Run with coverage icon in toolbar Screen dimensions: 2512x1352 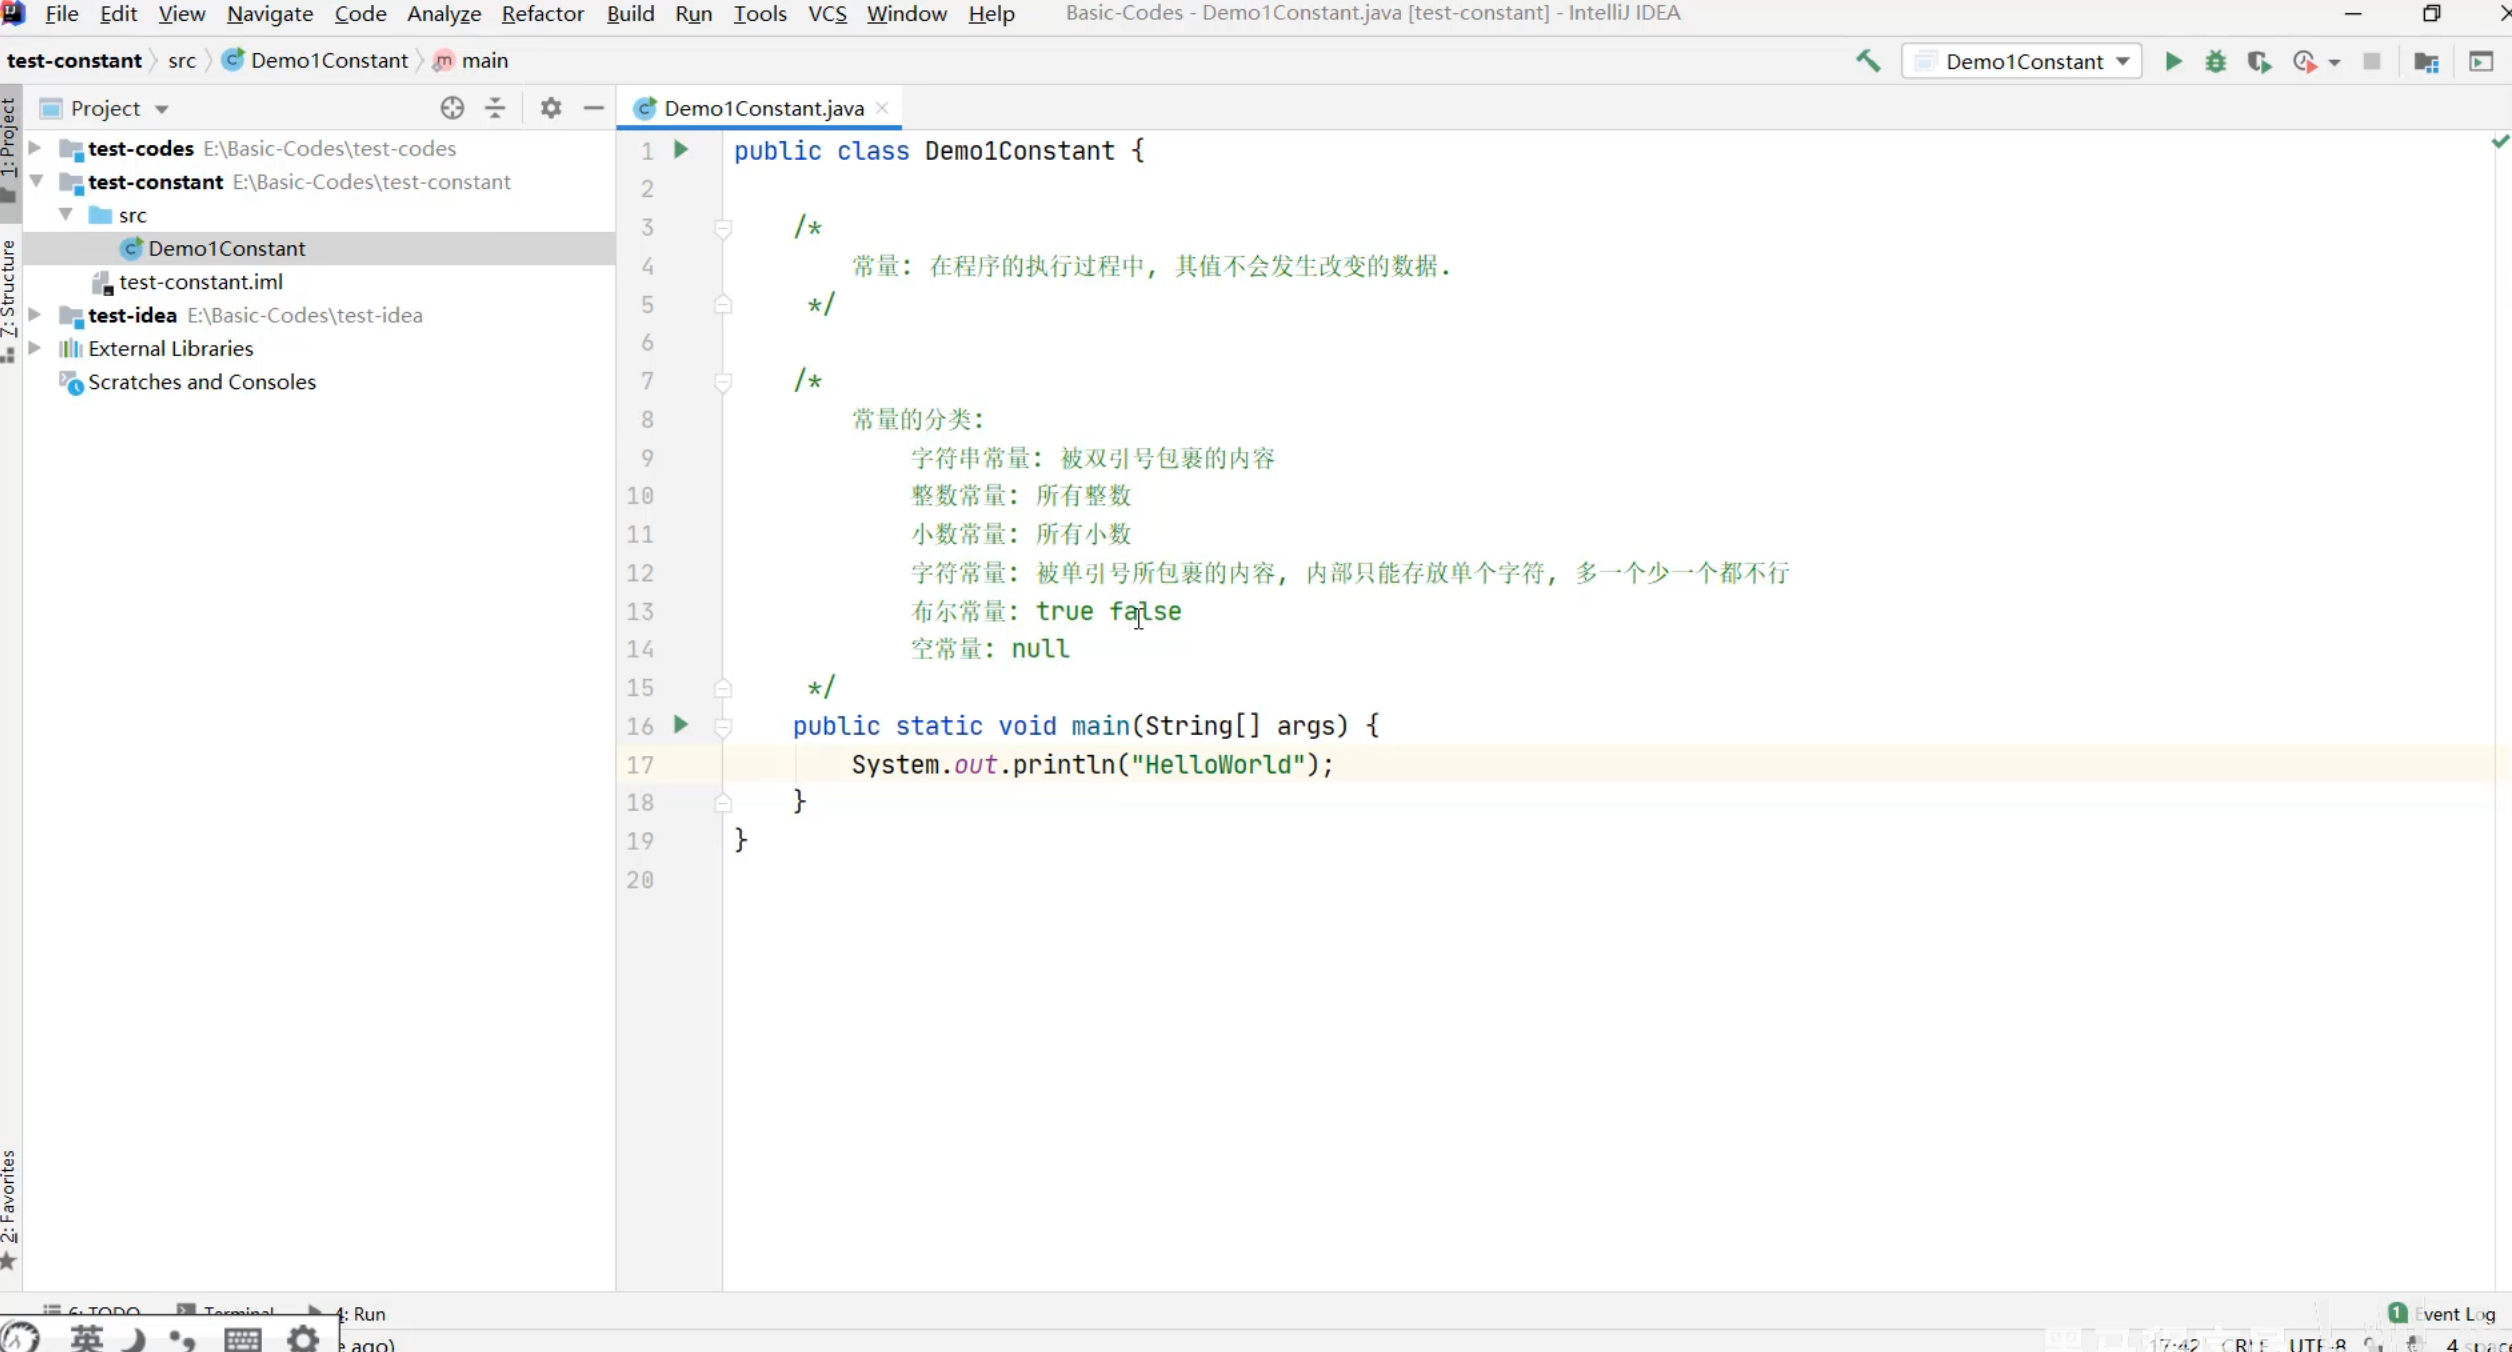[x=2258, y=61]
